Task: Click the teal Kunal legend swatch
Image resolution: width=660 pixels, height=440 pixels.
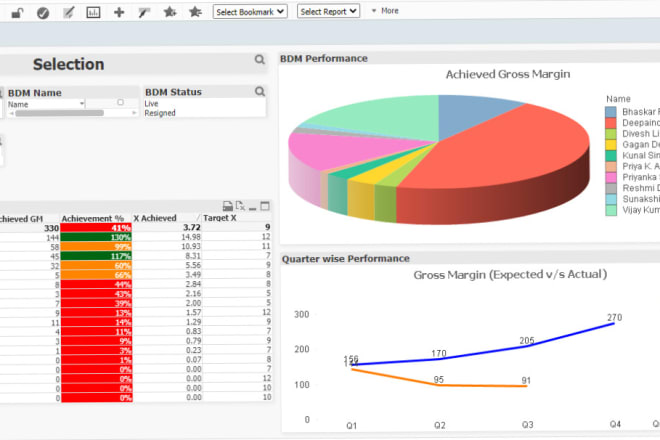Action: pos(611,156)
